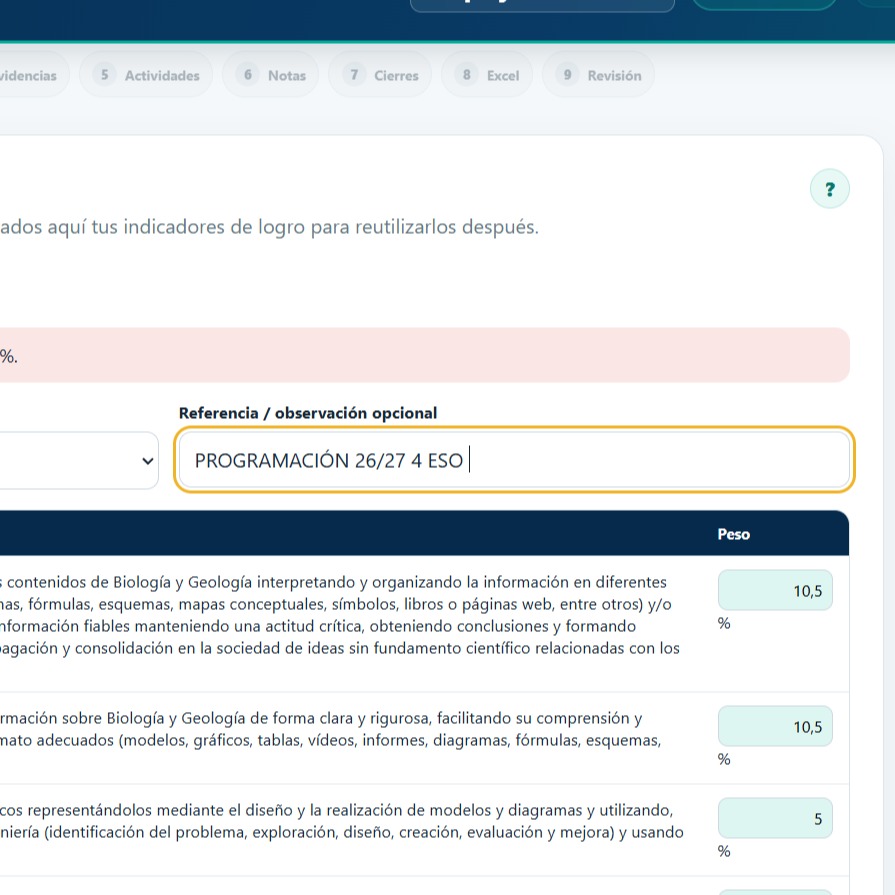Click the wide outlined box in the dark header
Image resolution: width=895 pixels, height=895 pixels.
[x=542, y=6]
